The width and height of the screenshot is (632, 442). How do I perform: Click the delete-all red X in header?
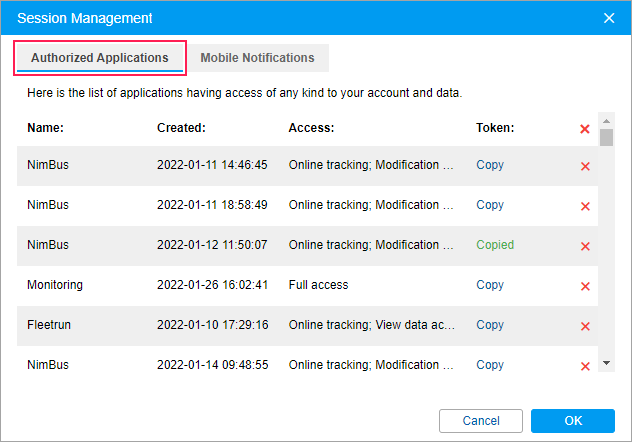point(585,129)
